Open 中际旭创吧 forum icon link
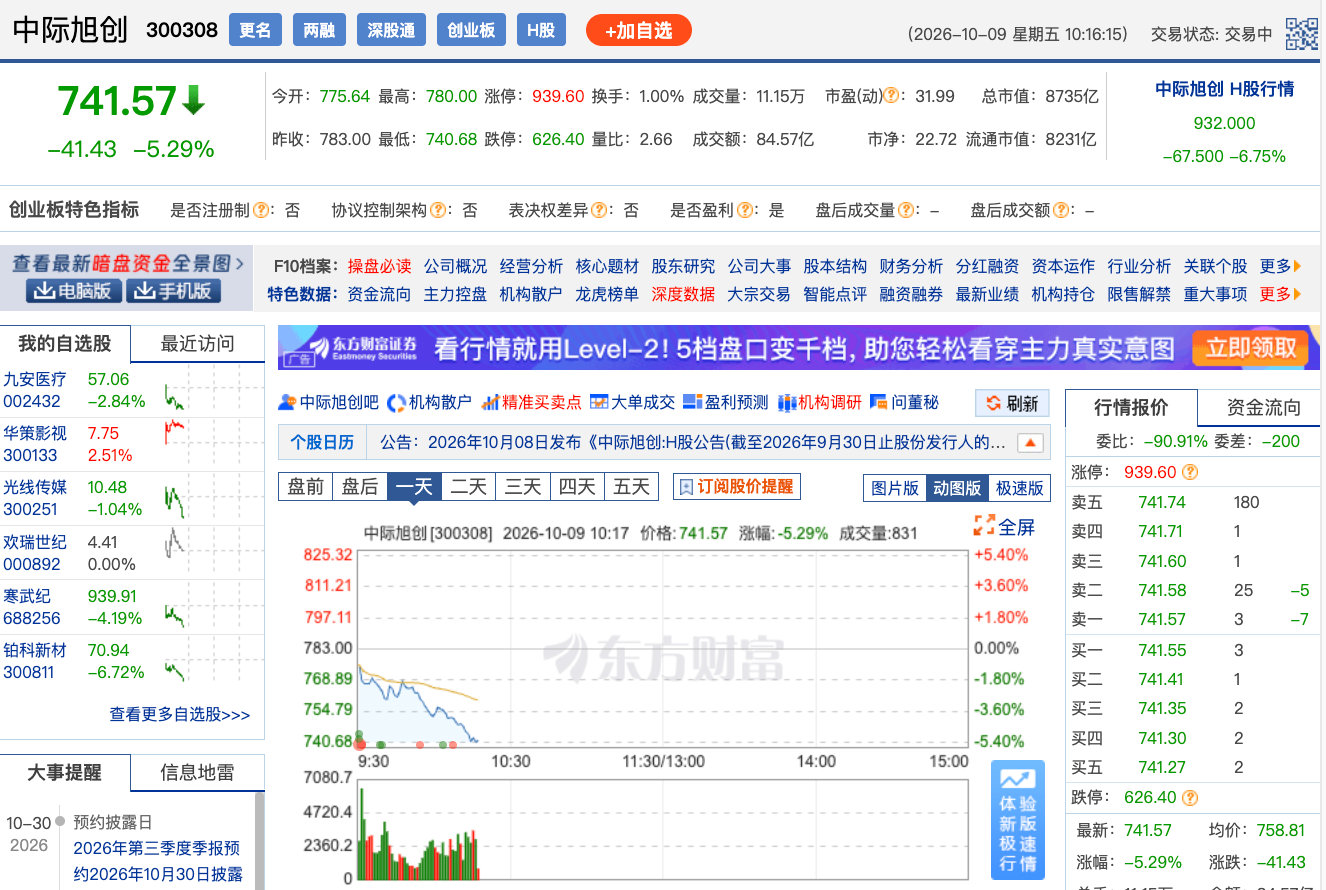The image size is (1326, 890). [329, 402]
